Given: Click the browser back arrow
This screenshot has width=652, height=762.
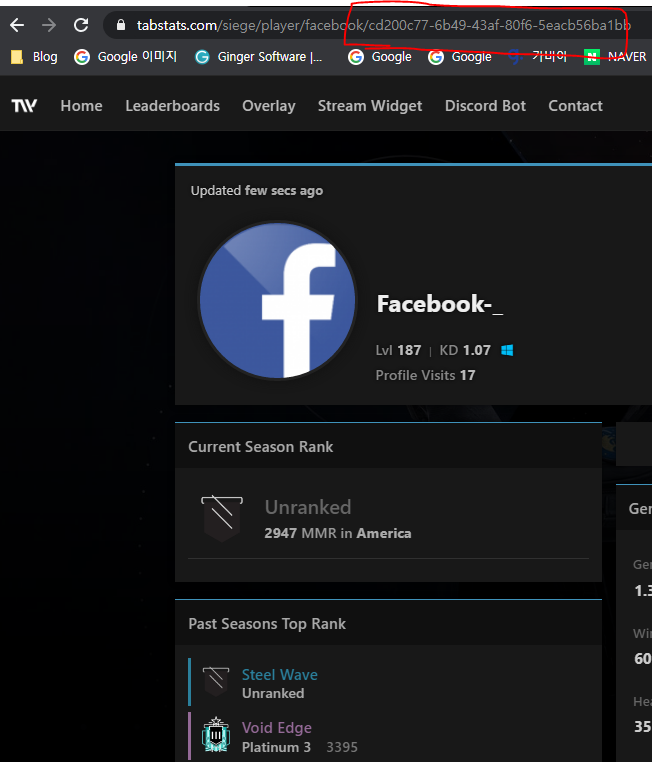Looking at the screenshot, I should [17, 25].
